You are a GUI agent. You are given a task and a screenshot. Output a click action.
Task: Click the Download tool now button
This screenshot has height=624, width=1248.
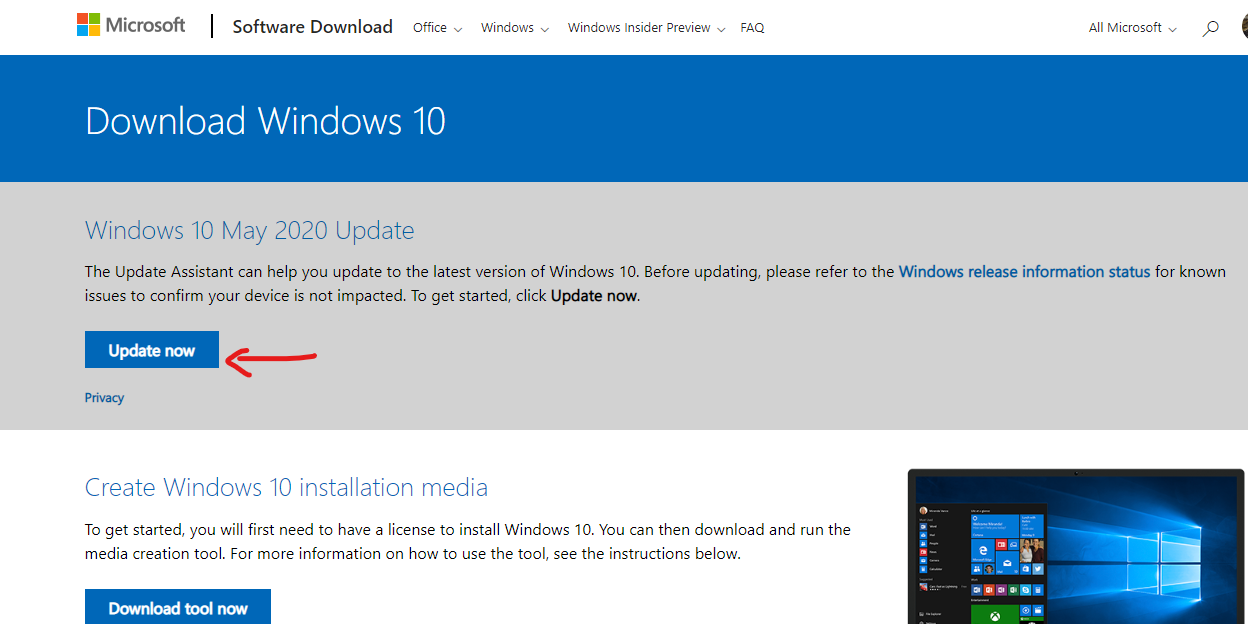click(178, 607)
